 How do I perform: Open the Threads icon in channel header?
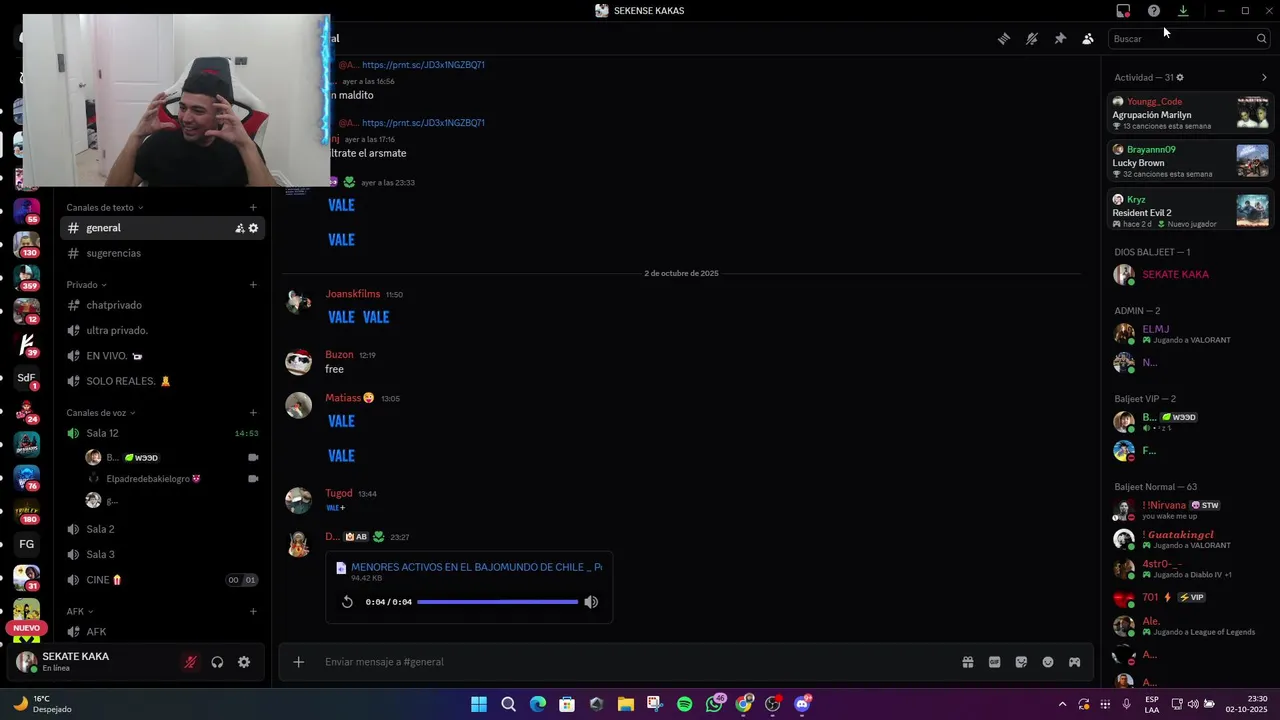click(x=1004, y=39)
